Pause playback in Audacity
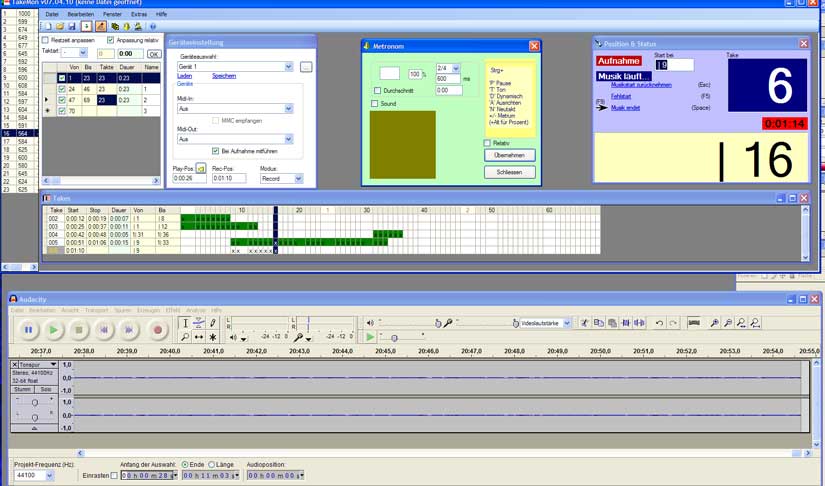825x486 pixels. click(x=28, y=330)
